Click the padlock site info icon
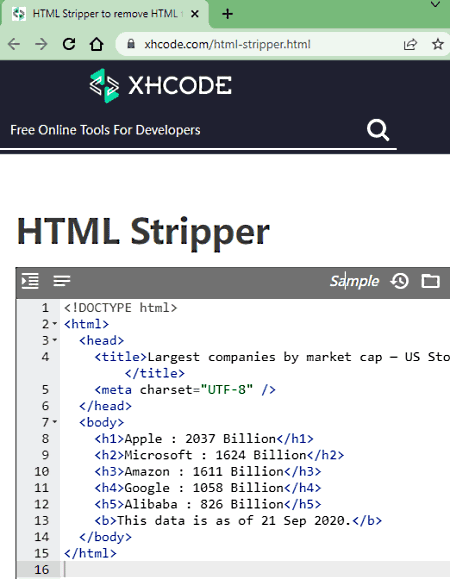Screen dimensions: 450x579 [131, 44]
